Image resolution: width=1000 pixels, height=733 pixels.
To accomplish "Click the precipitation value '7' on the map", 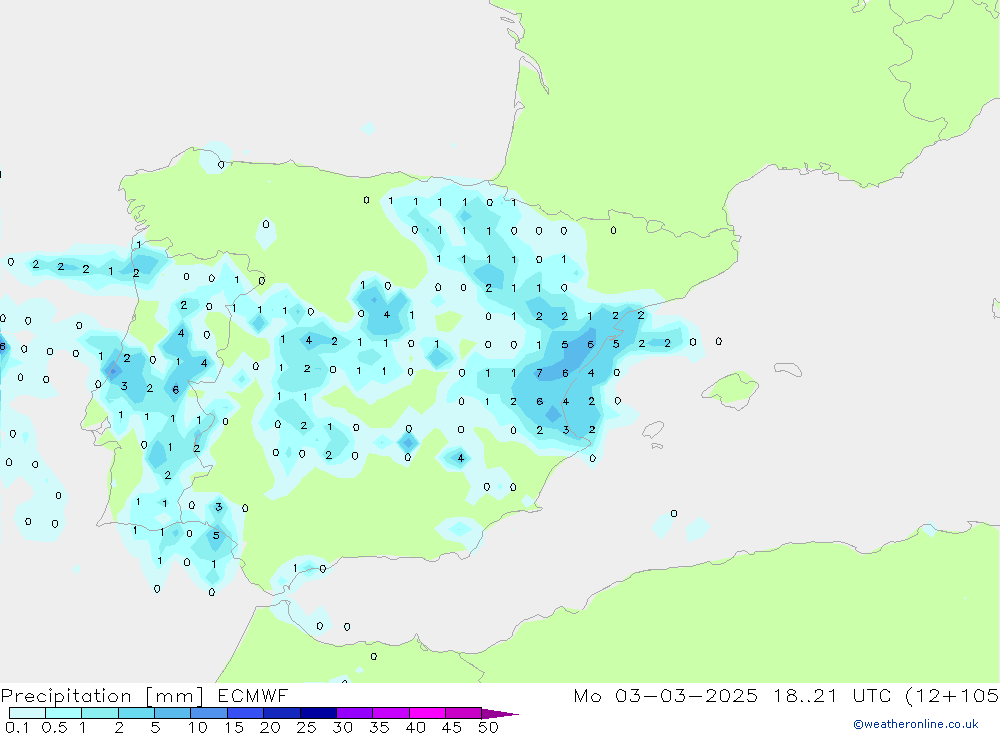I will coord(540,373).
